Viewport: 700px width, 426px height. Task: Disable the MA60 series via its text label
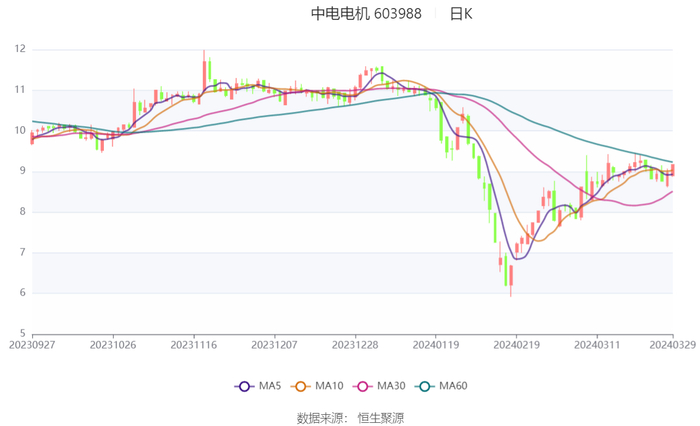(453, 386)
